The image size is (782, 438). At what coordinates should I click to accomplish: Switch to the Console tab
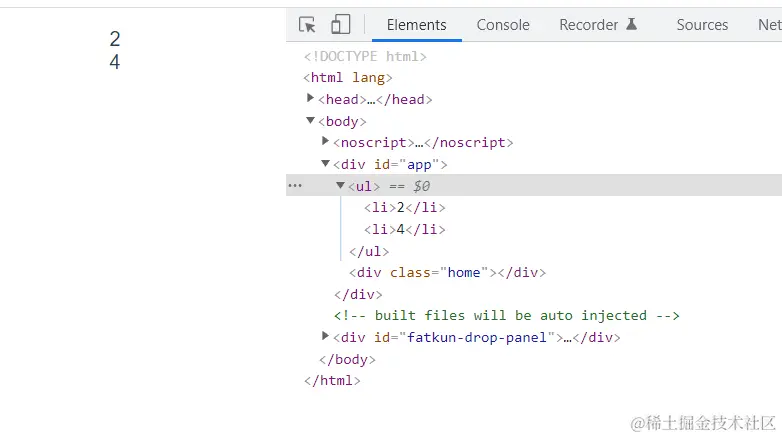coord(503,24)
